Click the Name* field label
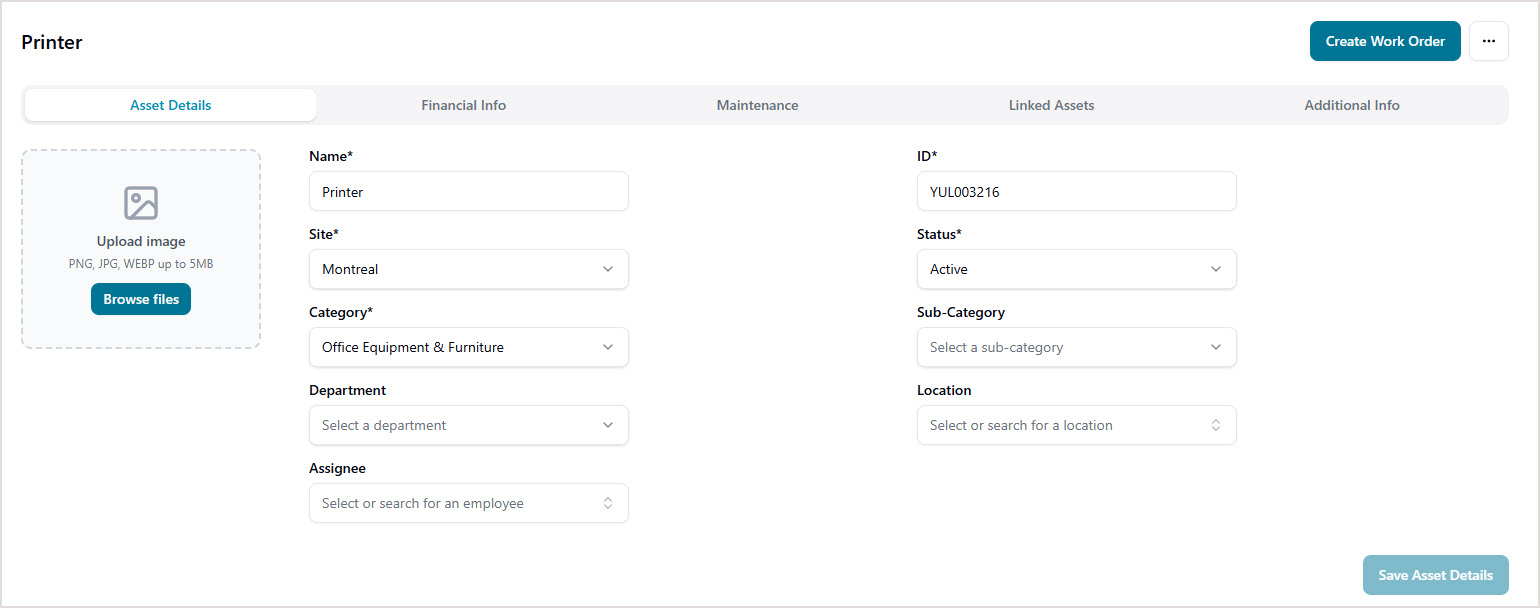Screen dimensions: 1540x608 tap(331, 156)
